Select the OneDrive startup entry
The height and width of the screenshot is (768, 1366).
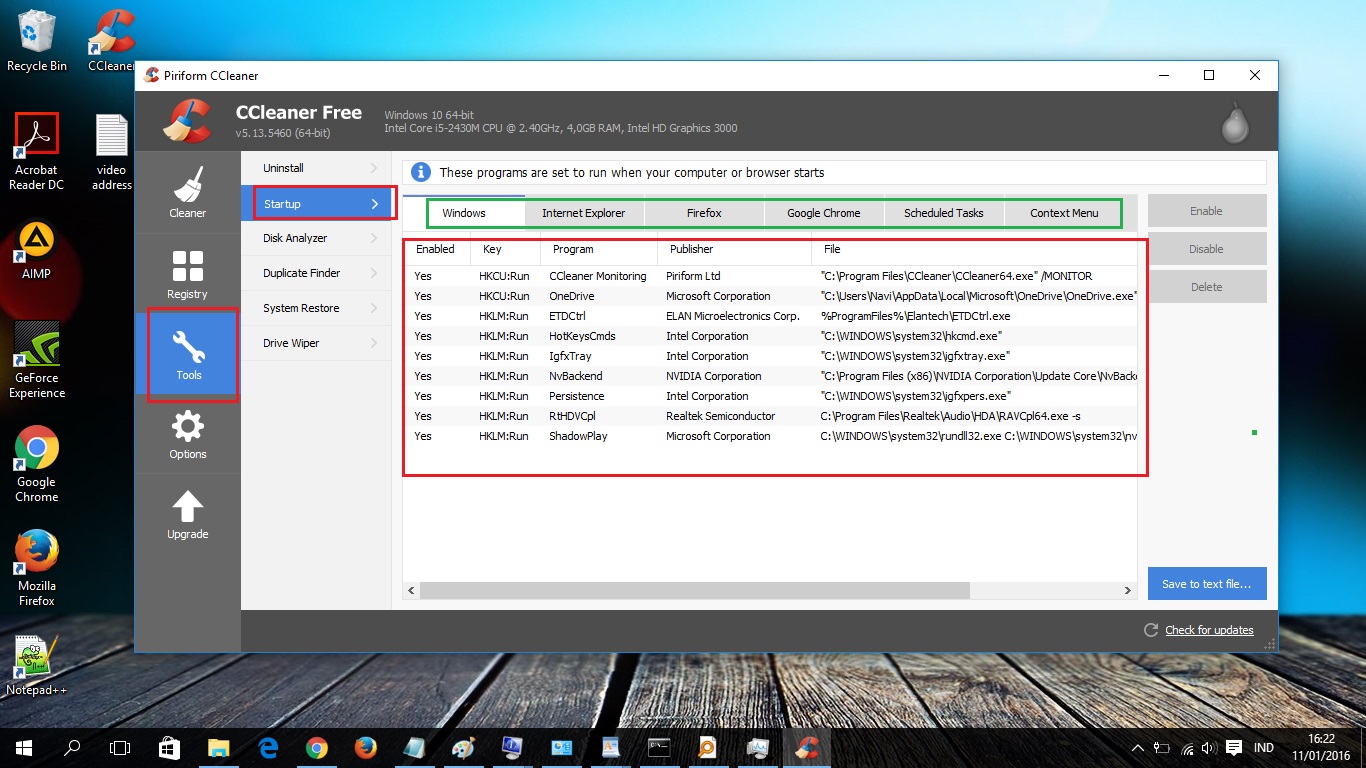click(x=770, y=296)
